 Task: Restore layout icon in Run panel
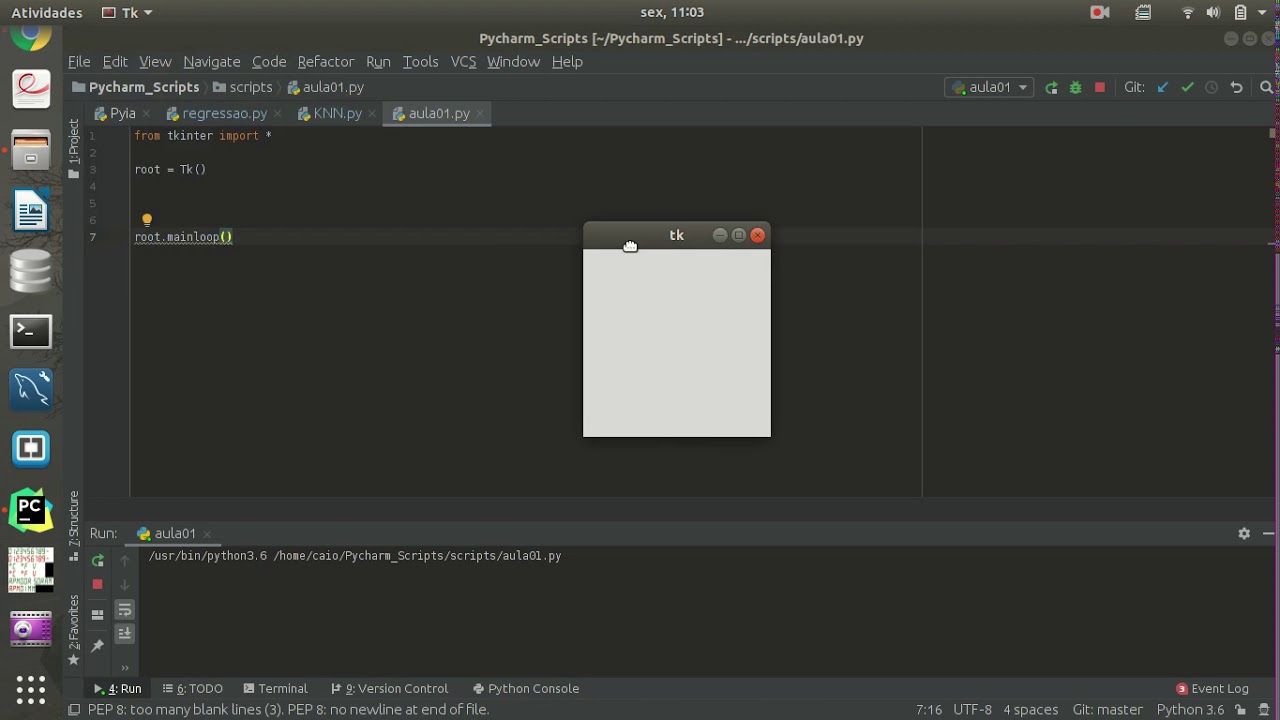coord(97,615)
